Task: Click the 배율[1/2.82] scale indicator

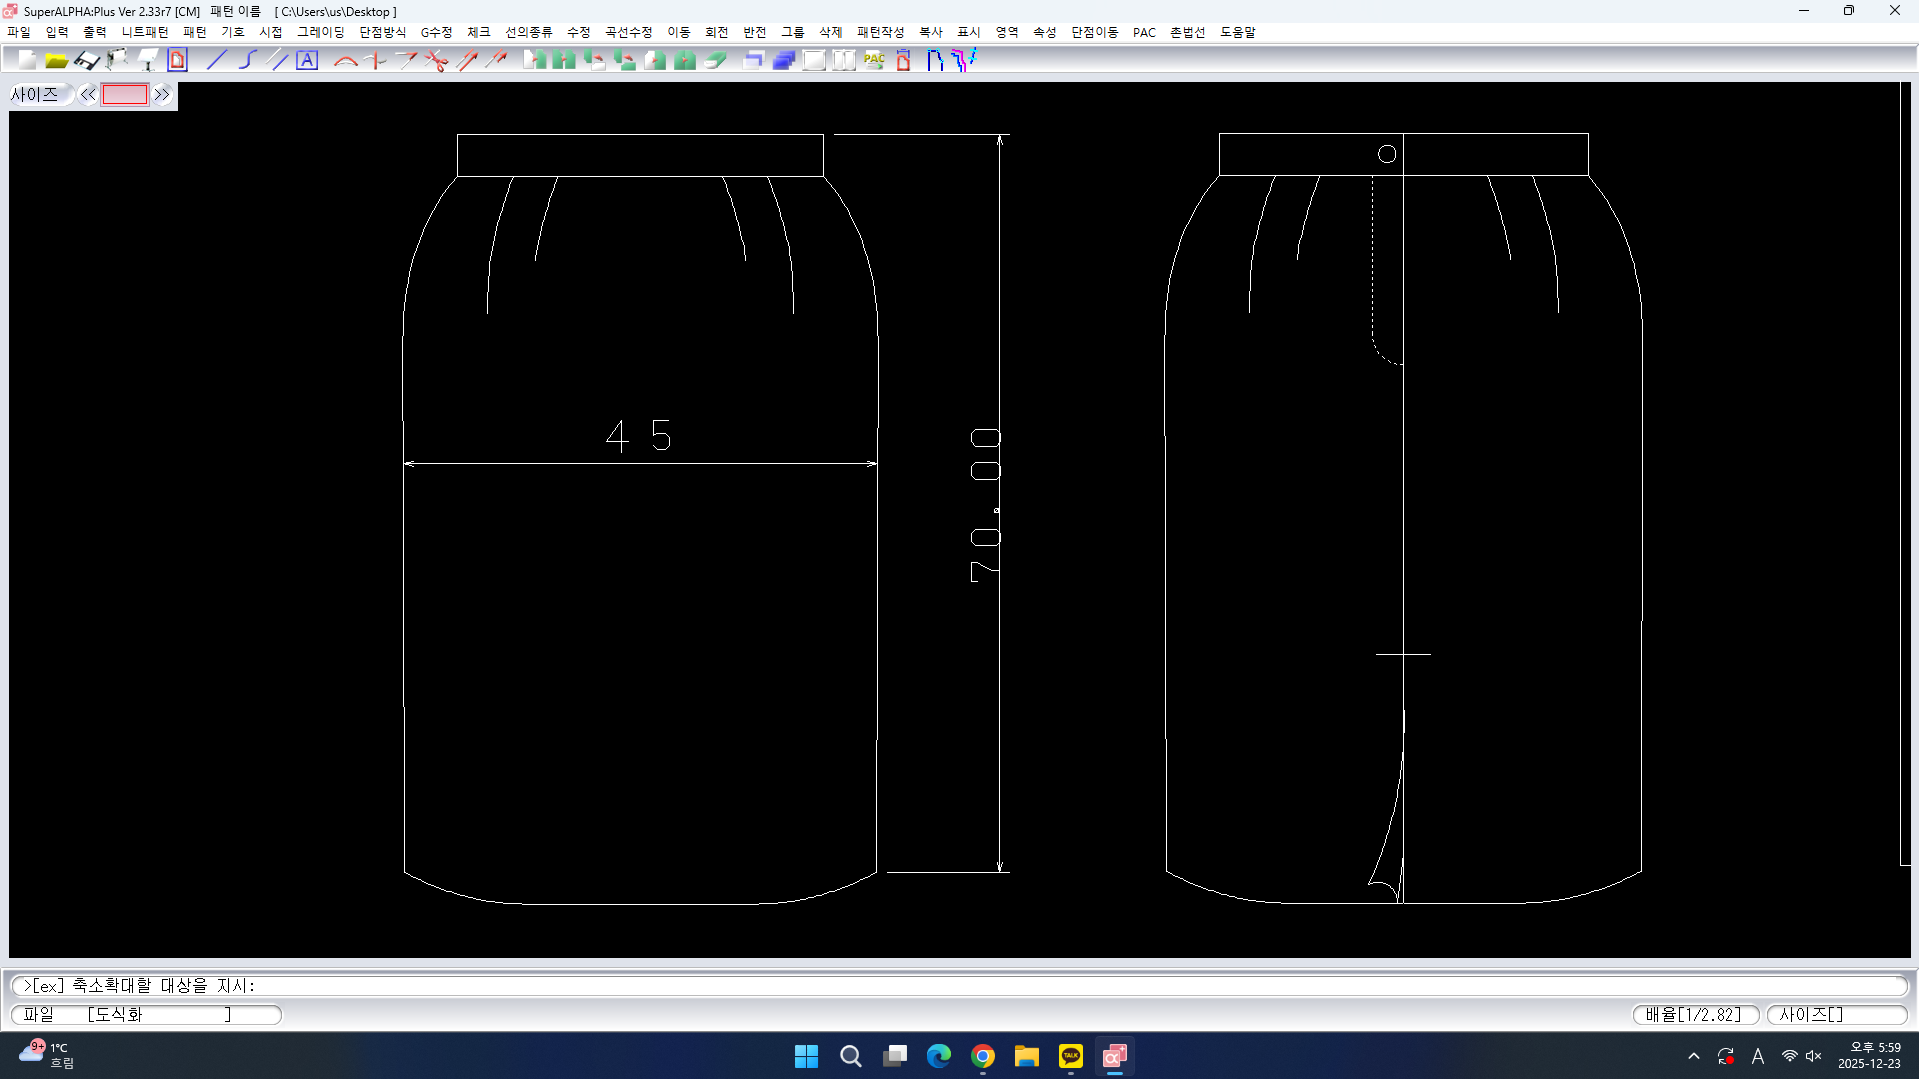Action: click(x=1695, y=1014)
